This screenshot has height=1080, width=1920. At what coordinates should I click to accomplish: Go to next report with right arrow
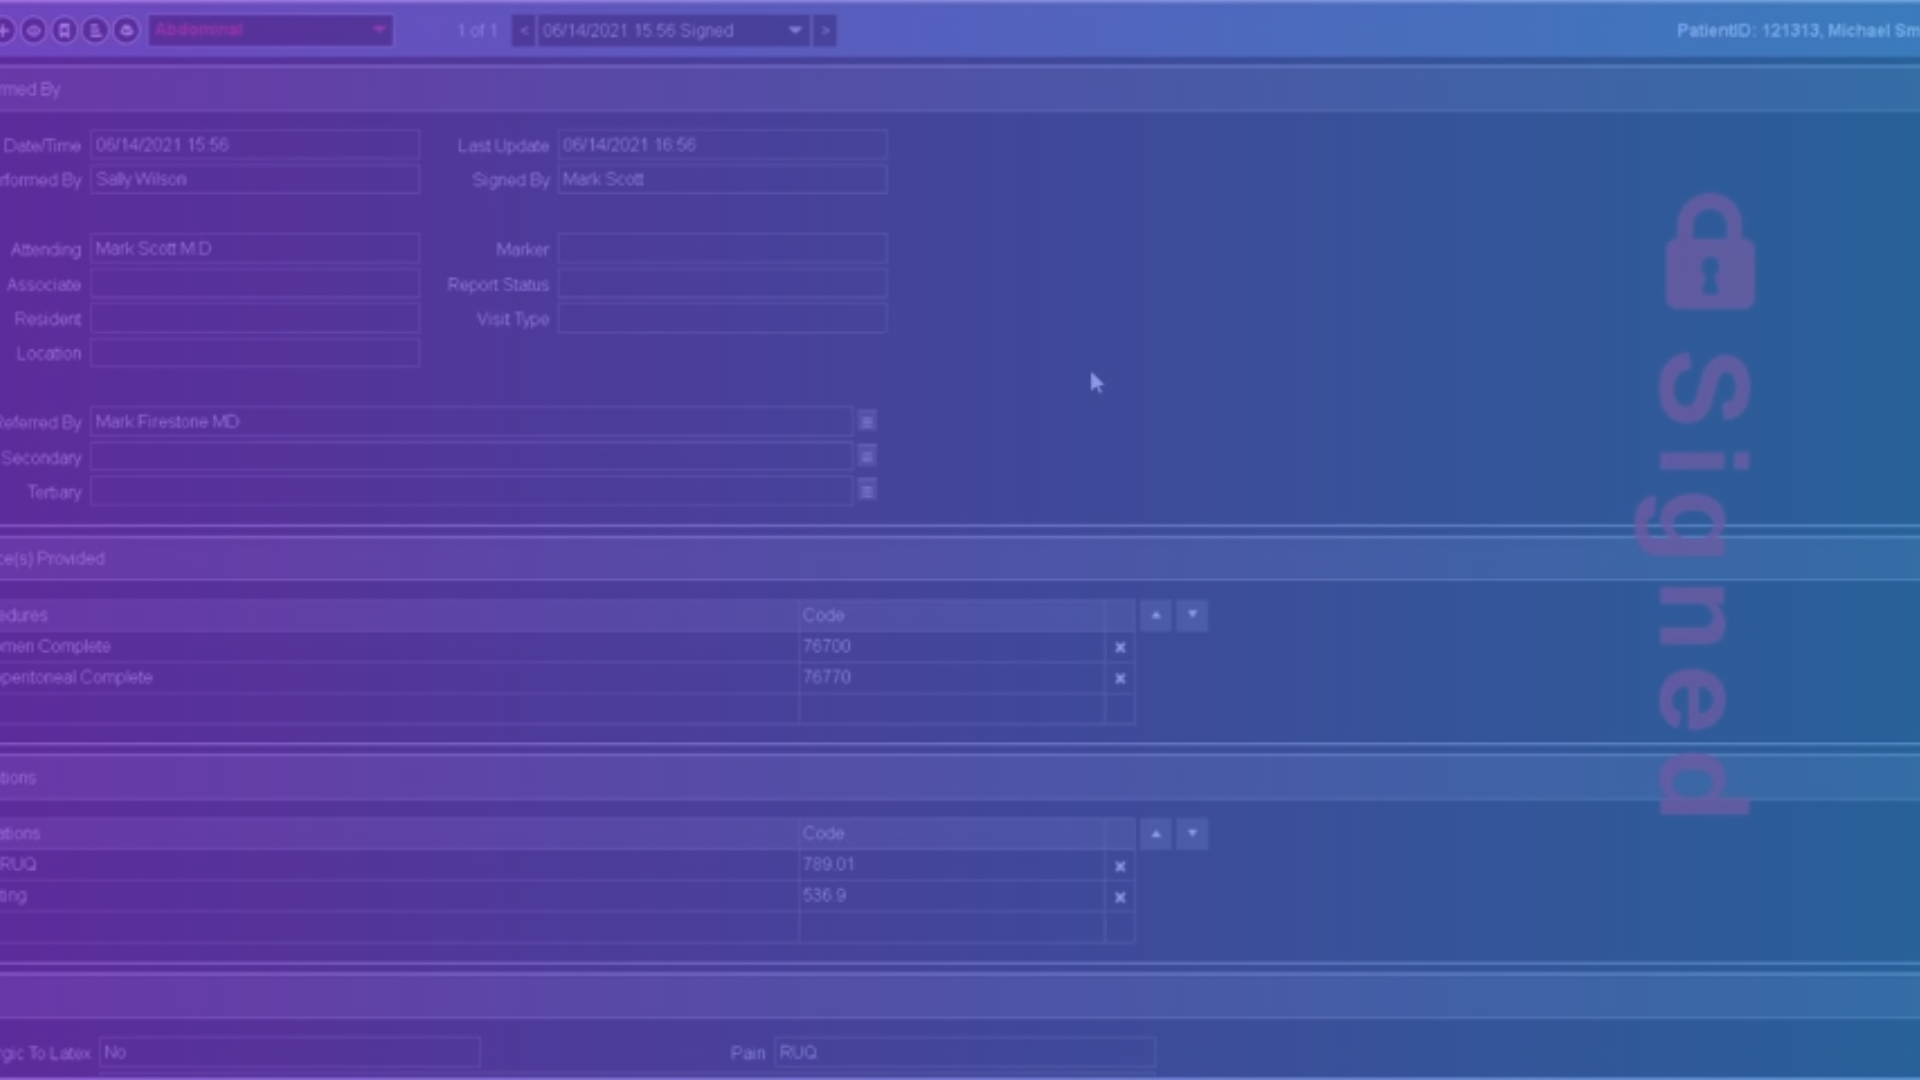click(x=825, y=31)
